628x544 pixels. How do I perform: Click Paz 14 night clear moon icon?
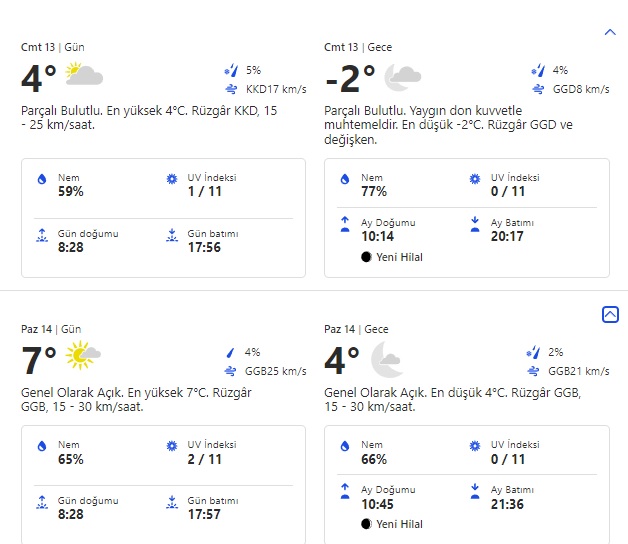click(386, 358)
